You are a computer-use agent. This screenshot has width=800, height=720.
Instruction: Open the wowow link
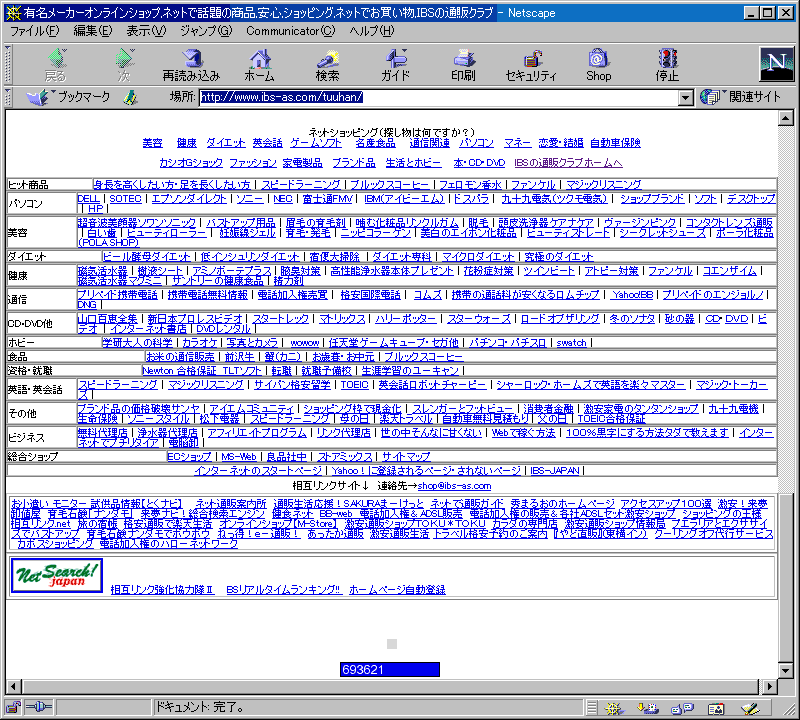[x=305, y=343]
